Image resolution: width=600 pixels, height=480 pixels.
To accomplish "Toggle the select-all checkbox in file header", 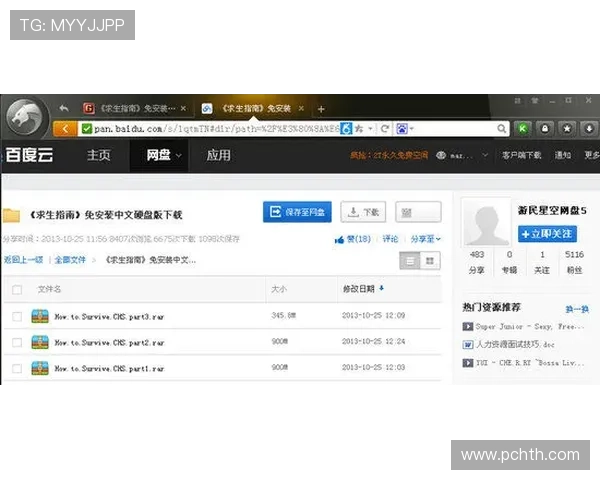I will 17,290.
